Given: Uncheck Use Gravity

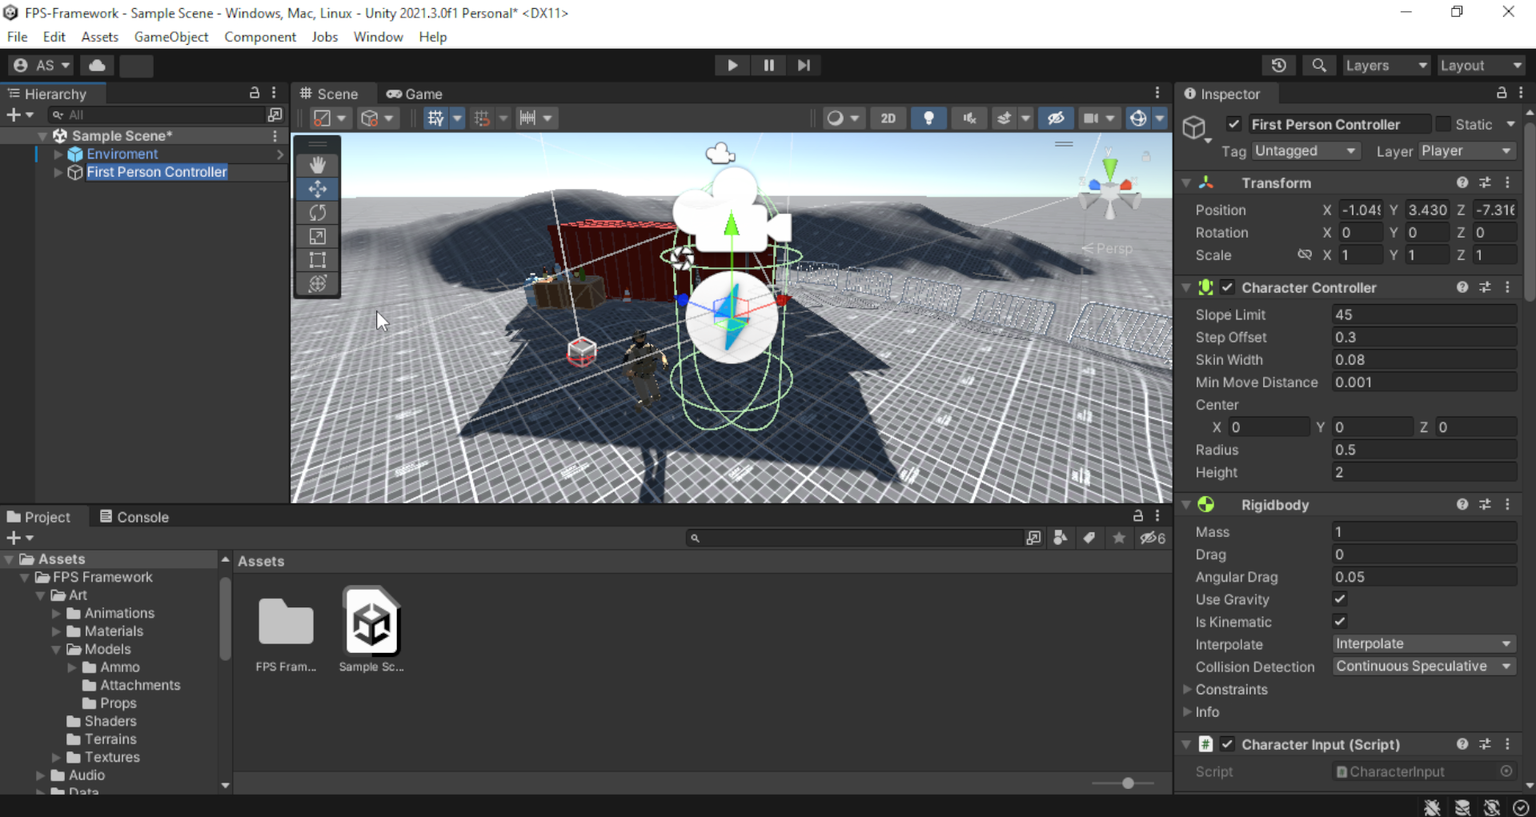Looking at the screenshot, I should [x=1339, y=599].
